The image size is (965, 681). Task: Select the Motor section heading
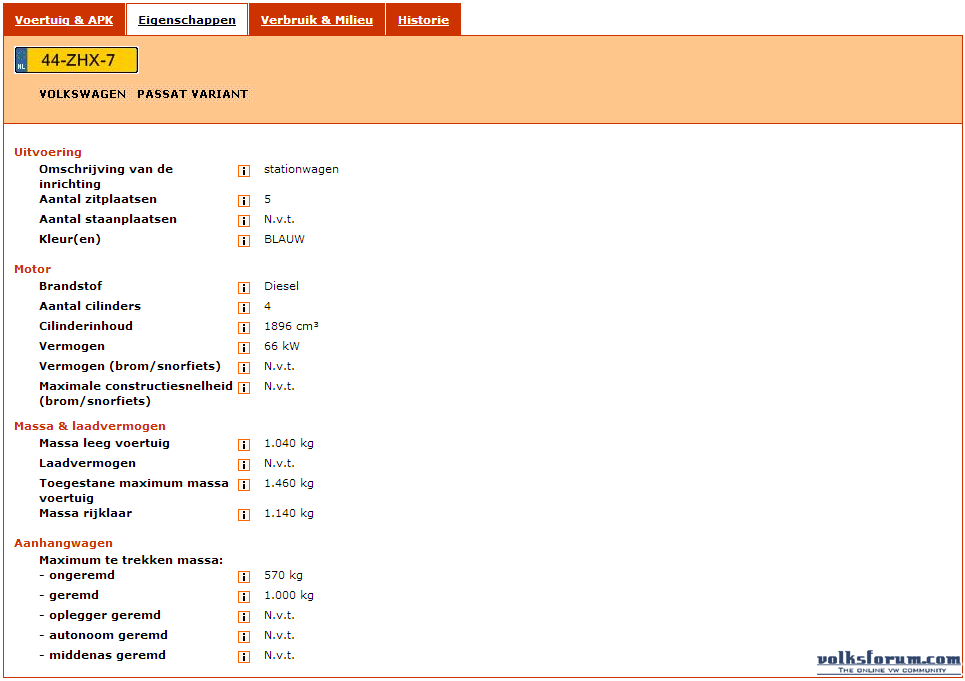(33, 269)
